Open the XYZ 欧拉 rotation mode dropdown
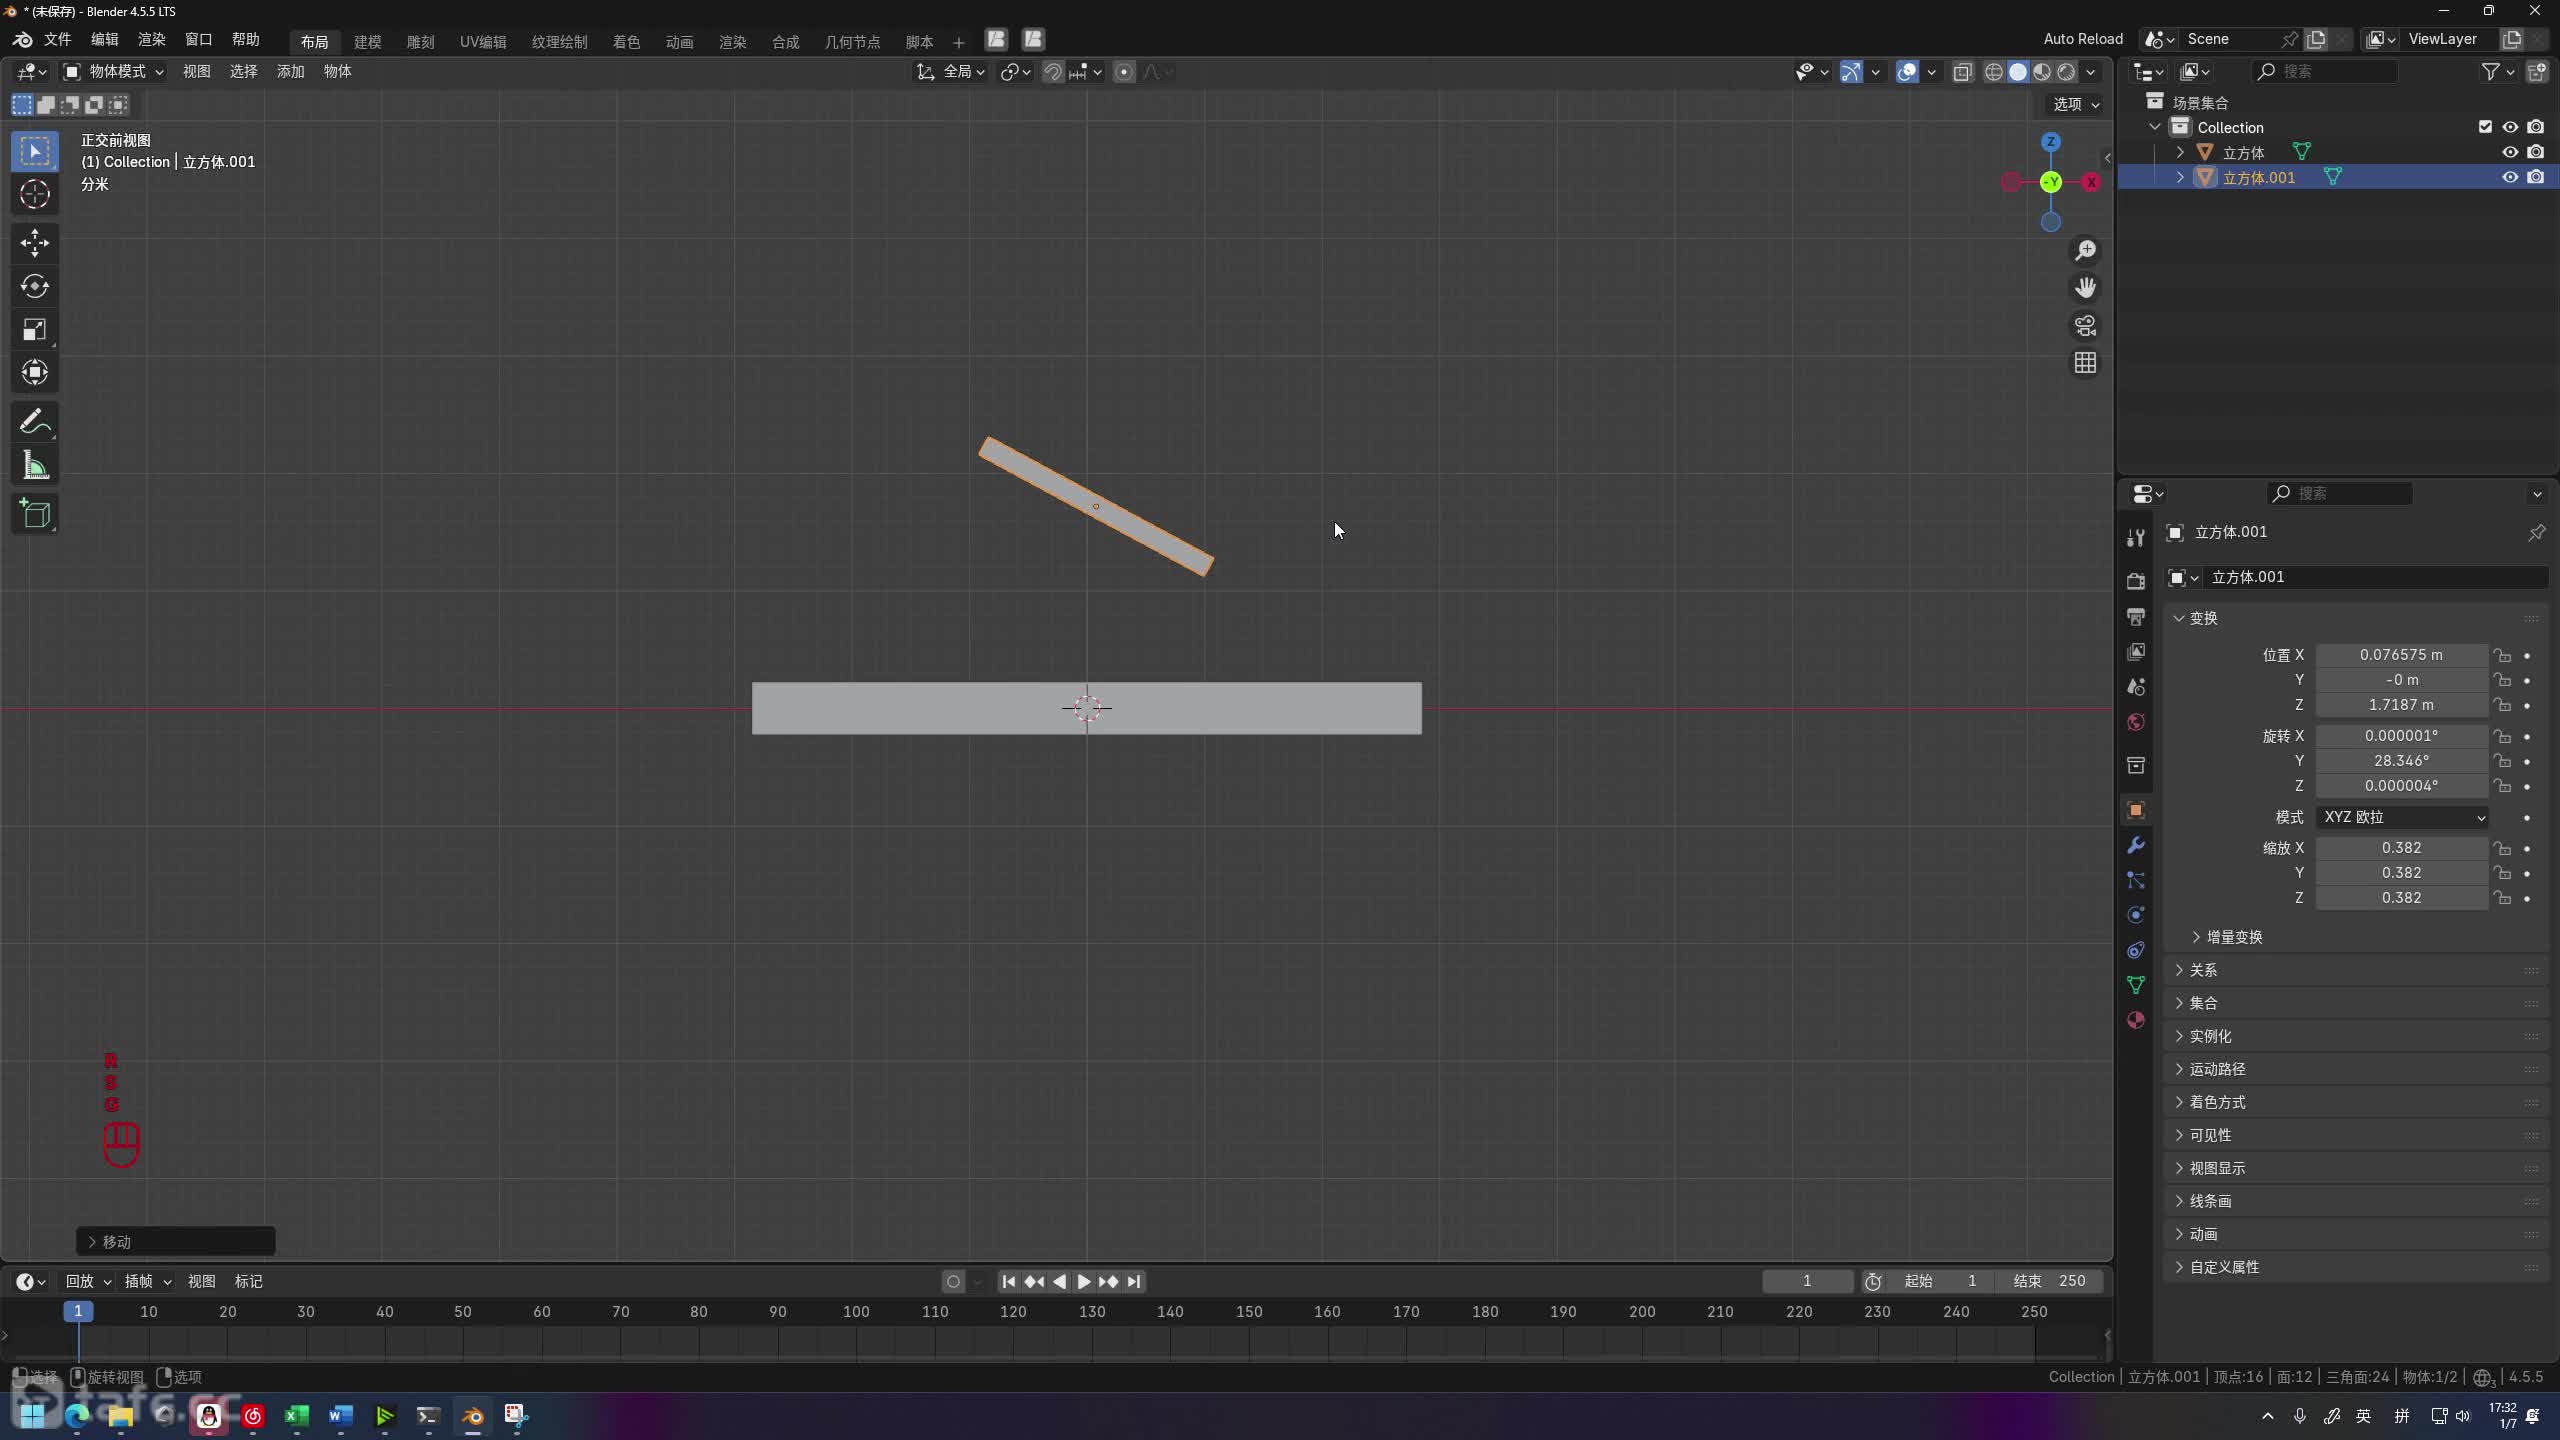The image size is (2560, 1440). pyautogui.click(x=2402, y=817)
